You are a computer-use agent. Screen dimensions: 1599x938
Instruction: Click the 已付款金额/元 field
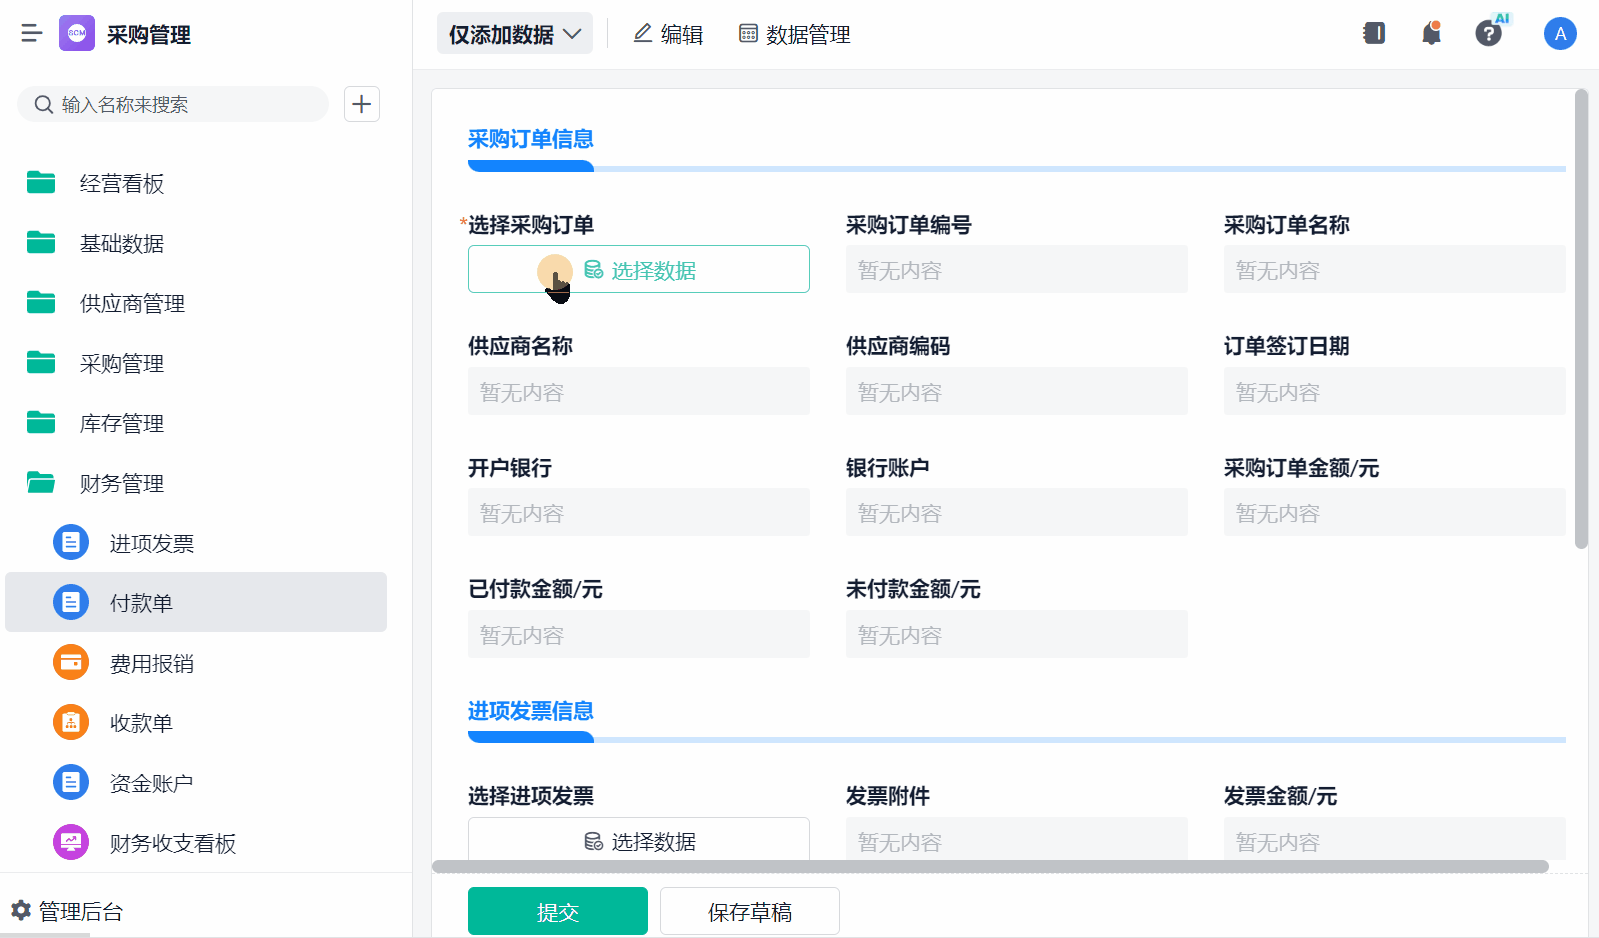(639, 634)
